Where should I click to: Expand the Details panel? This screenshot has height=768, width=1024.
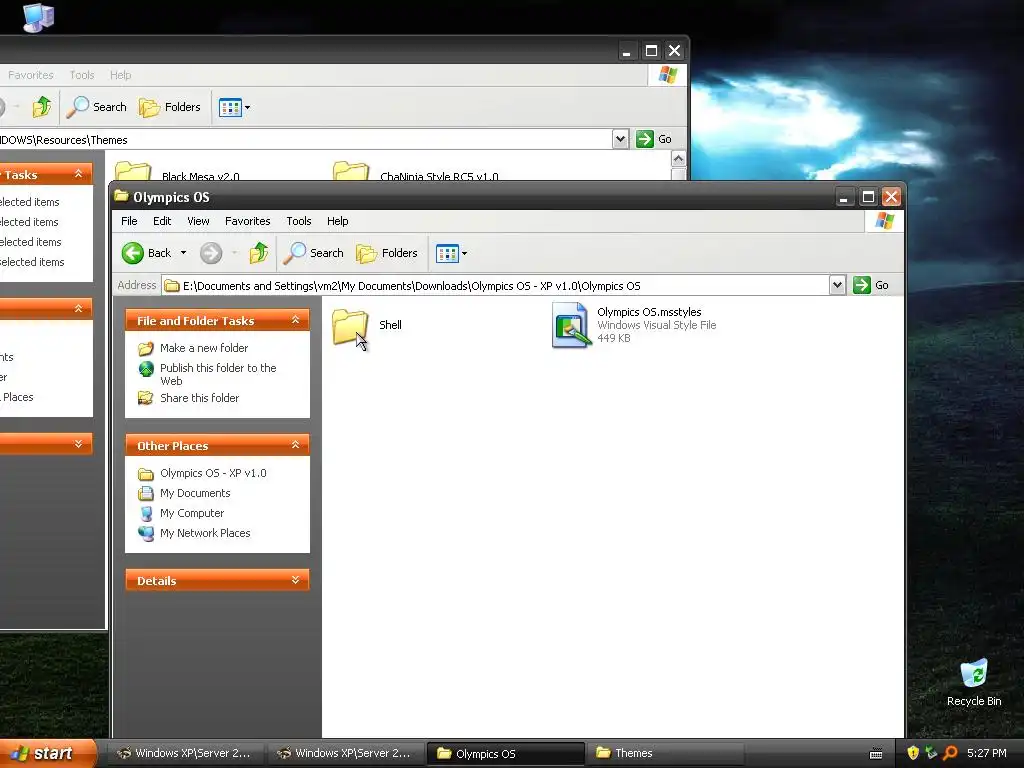click(295, 580)
